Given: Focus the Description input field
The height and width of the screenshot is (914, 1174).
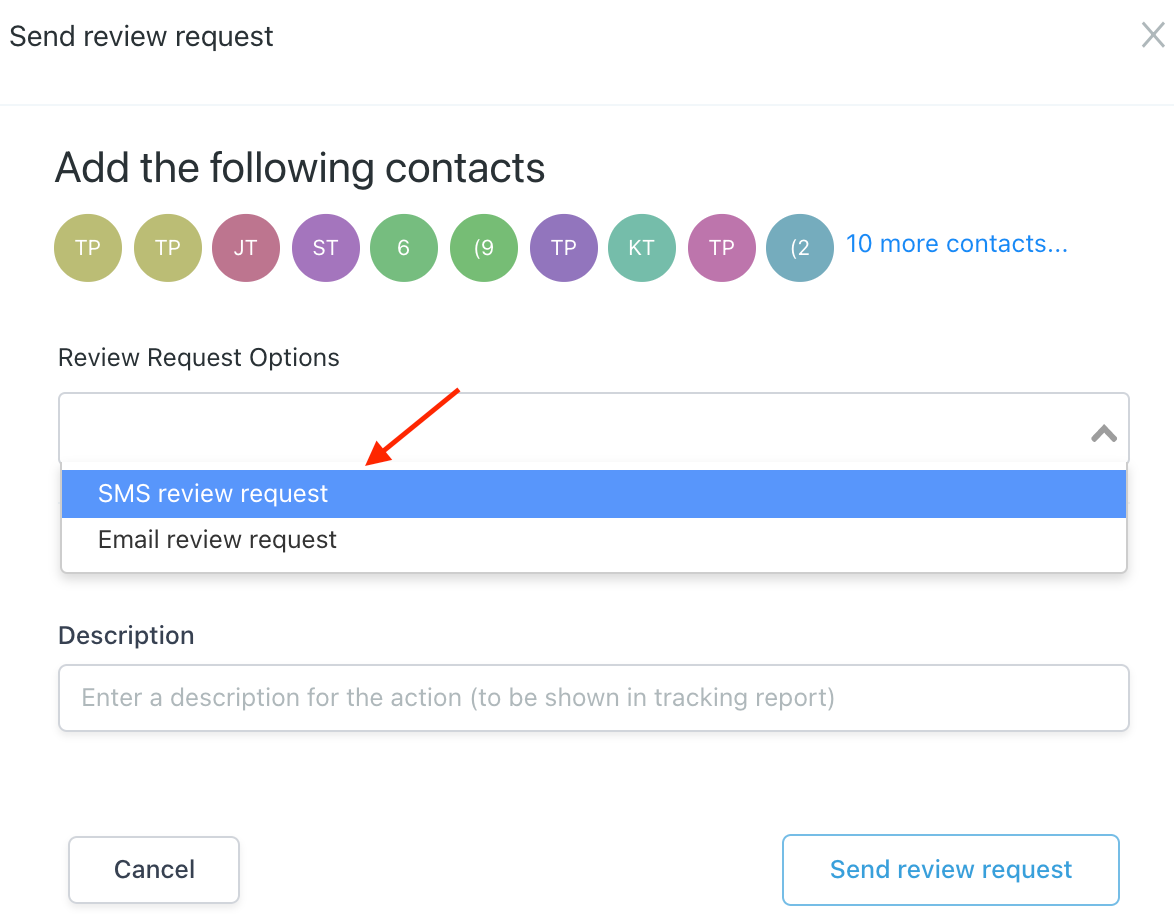Looking at the screenshot, I should pos(594,697).
